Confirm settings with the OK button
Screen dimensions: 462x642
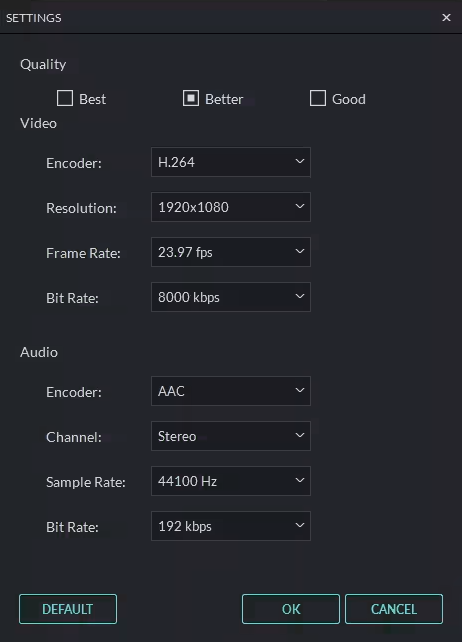coord(291,609)
